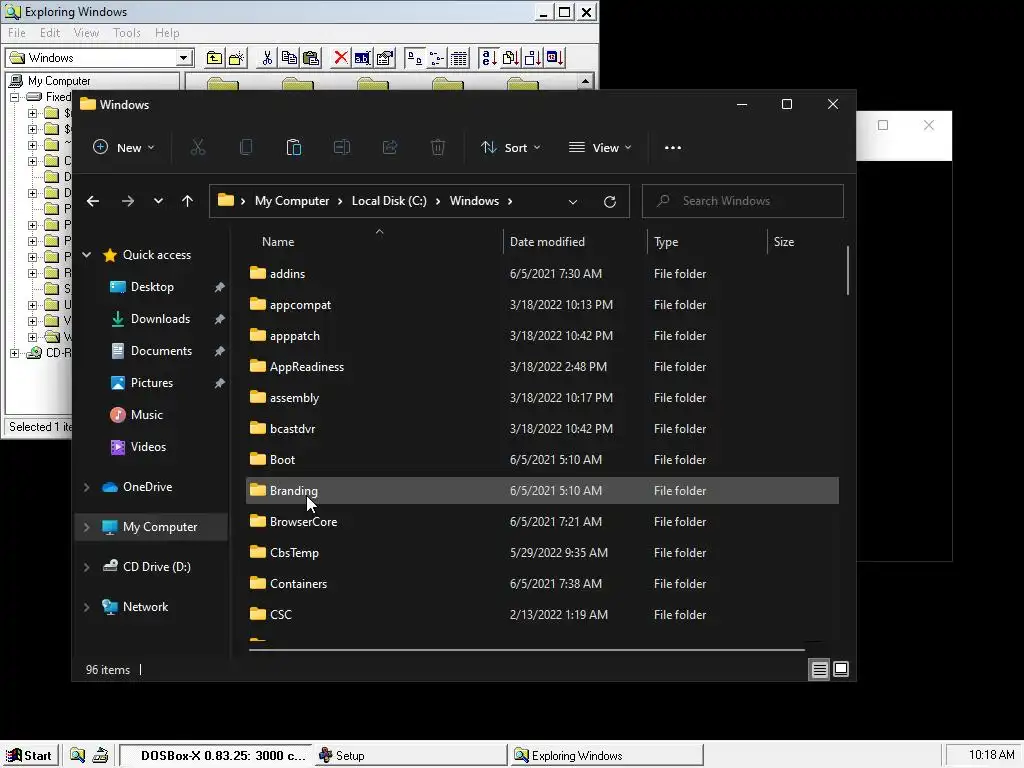
Task: Select Music in navigation pane
Action: pos(146,415)
